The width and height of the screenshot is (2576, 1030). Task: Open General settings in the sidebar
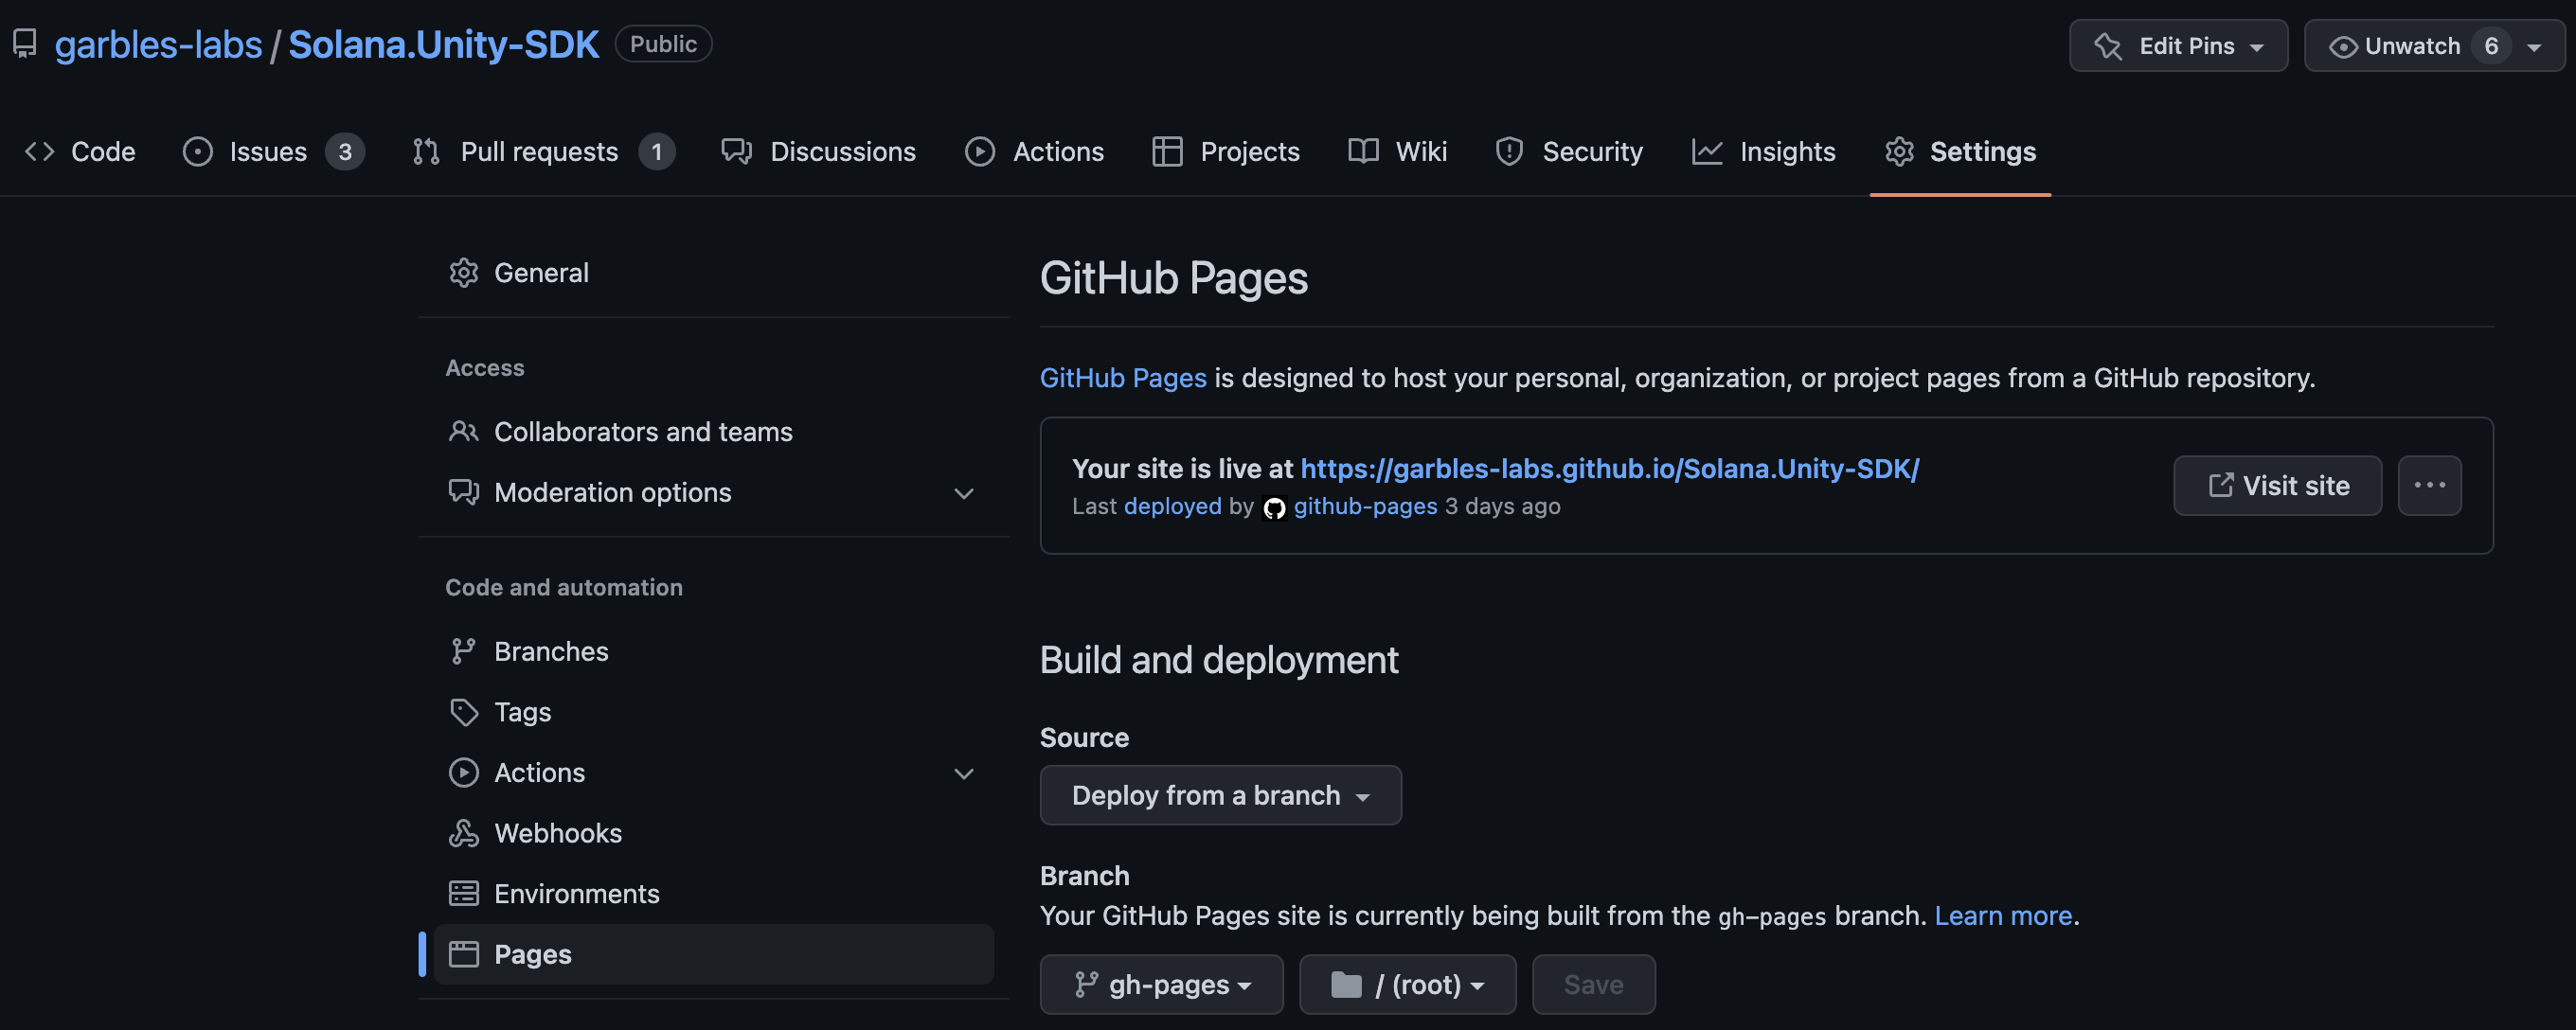713,272
